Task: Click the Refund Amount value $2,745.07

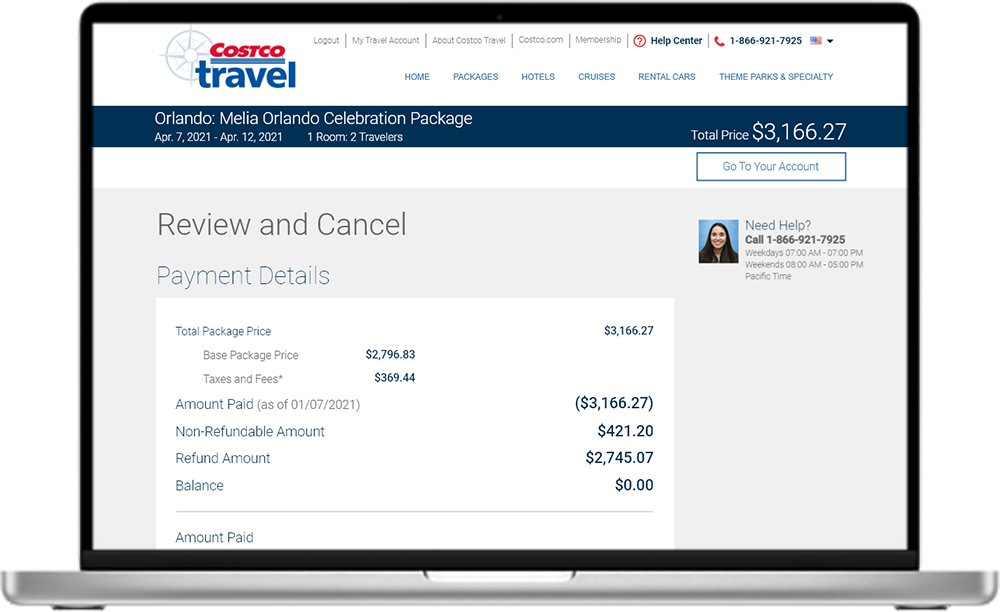Action: (x=619, y=458)
